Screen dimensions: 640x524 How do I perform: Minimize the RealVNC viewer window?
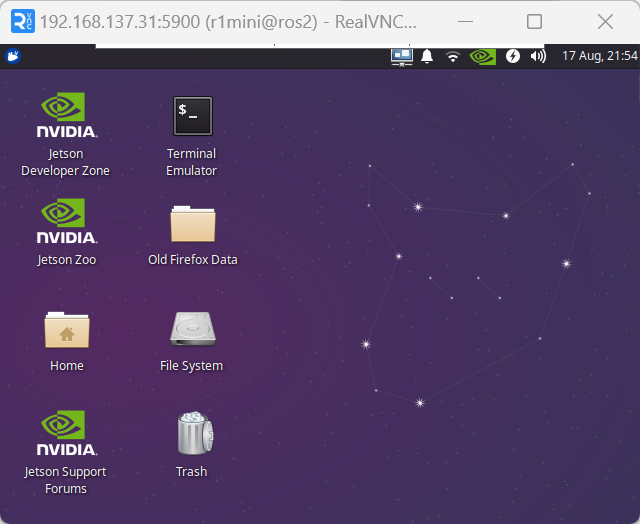465,22
